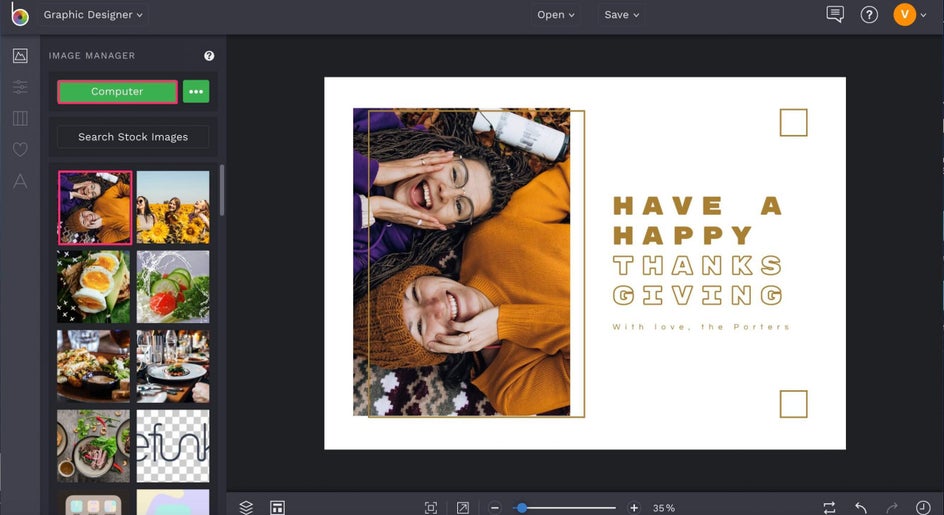Open the Graphics heart sidebar tab
The width and height of the screenshot is (944, 515).
(20, 149)
